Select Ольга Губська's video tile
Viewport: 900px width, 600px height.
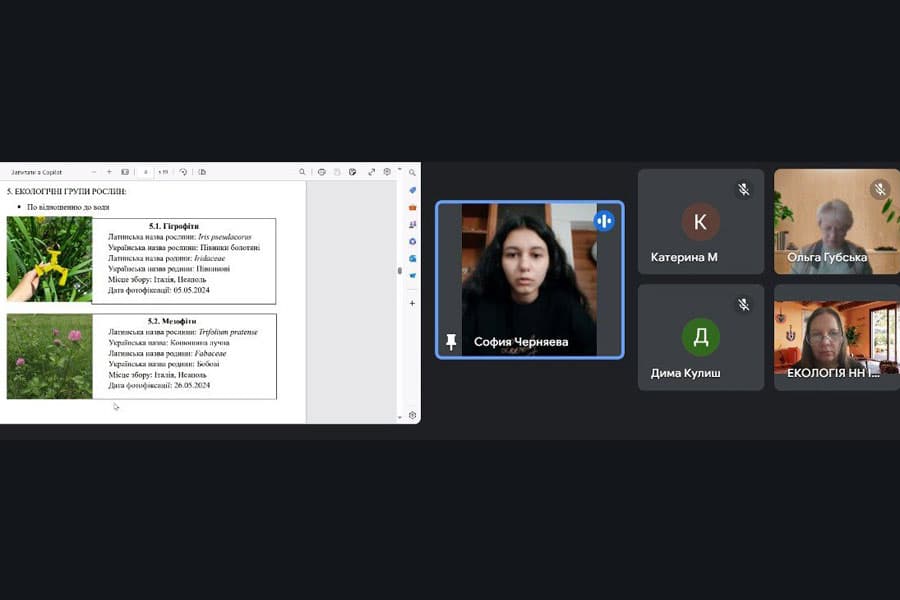836,222
